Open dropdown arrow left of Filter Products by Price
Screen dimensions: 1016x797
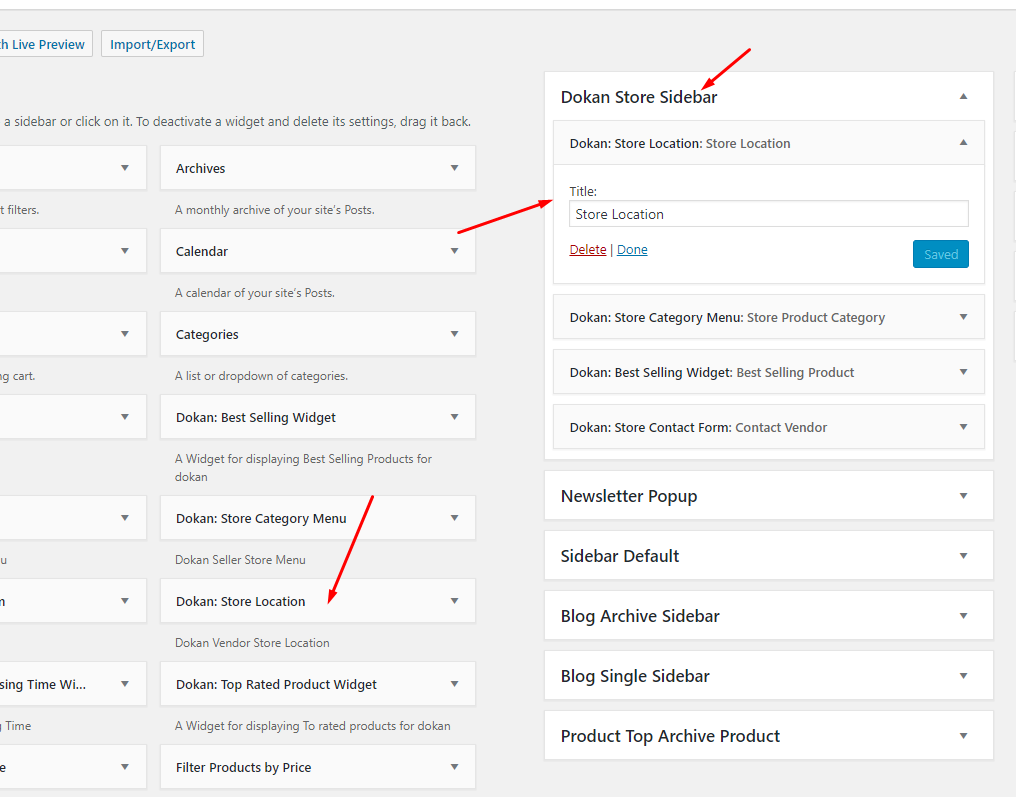point(125,767)
